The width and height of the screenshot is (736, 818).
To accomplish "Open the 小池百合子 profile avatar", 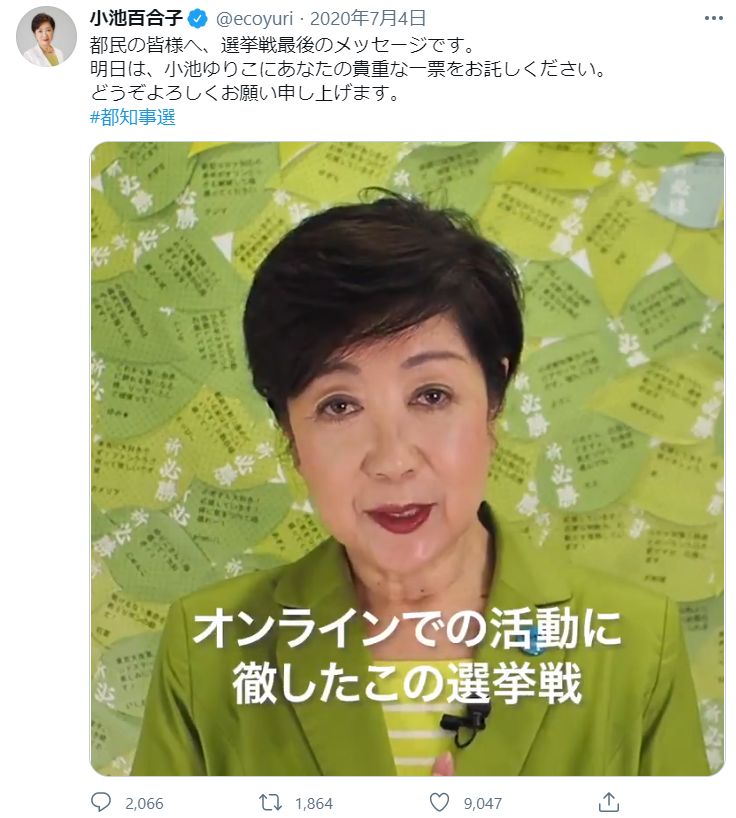I will coord(46,37).
